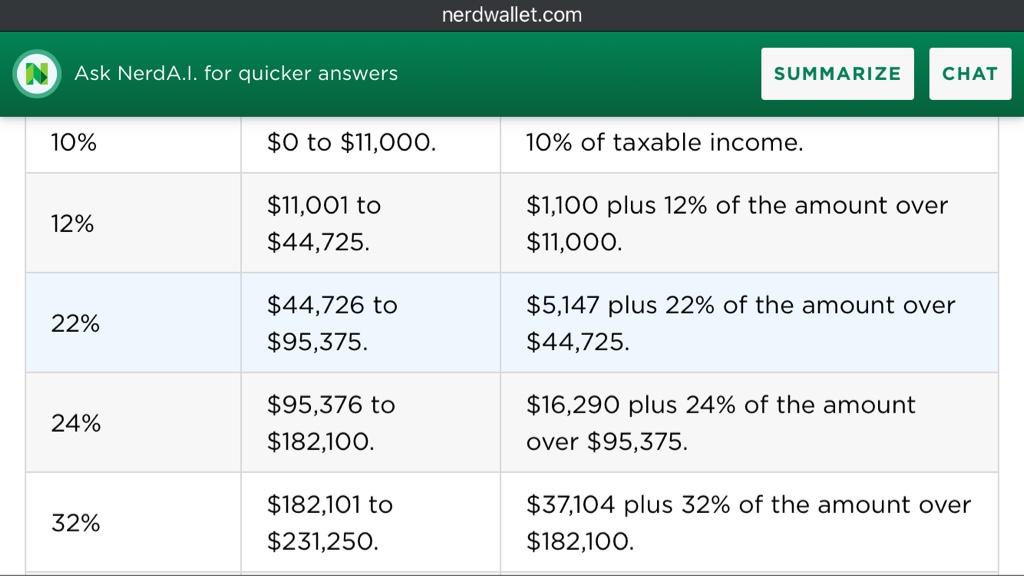Screen dimensions: 1024x576
Task: Click the $0 to $11,000 bracket cell
Action: 371,144
